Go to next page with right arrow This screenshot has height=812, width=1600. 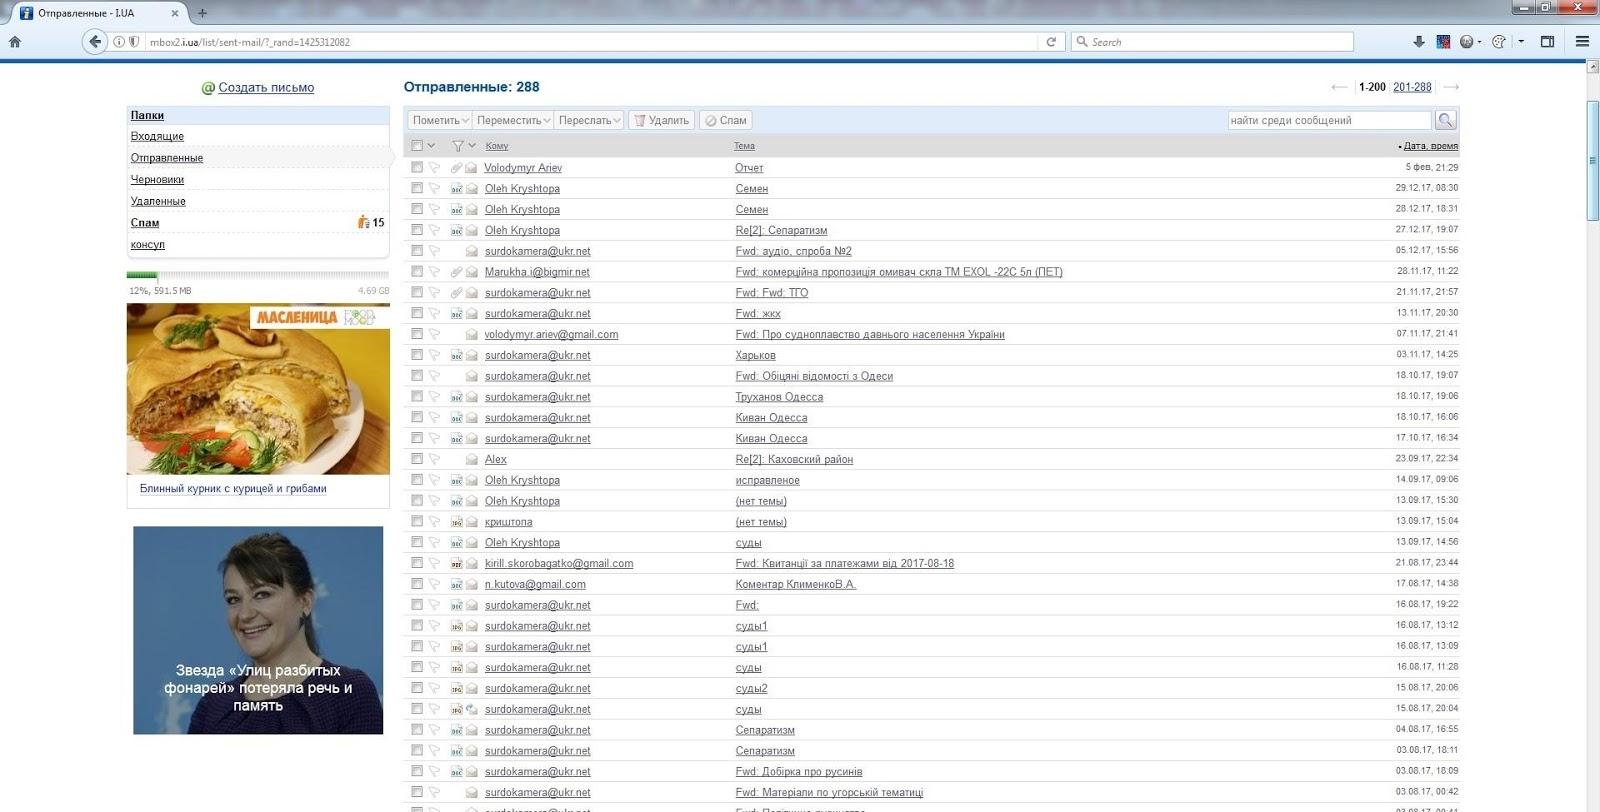1451,87
